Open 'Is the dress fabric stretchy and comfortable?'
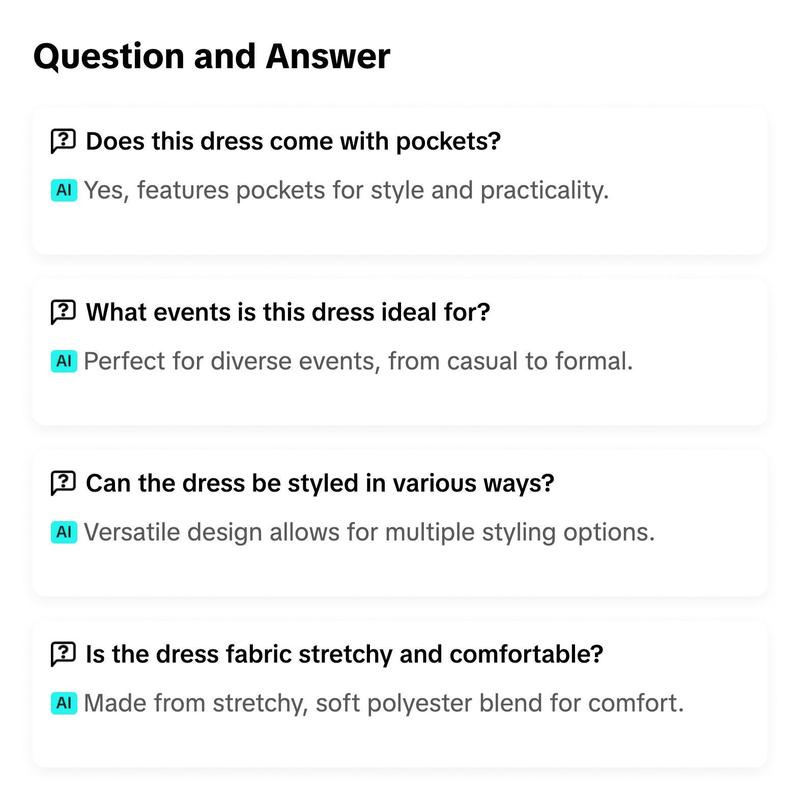The width and height of the screenshot is (800, 800). click(x=344, y=654)
